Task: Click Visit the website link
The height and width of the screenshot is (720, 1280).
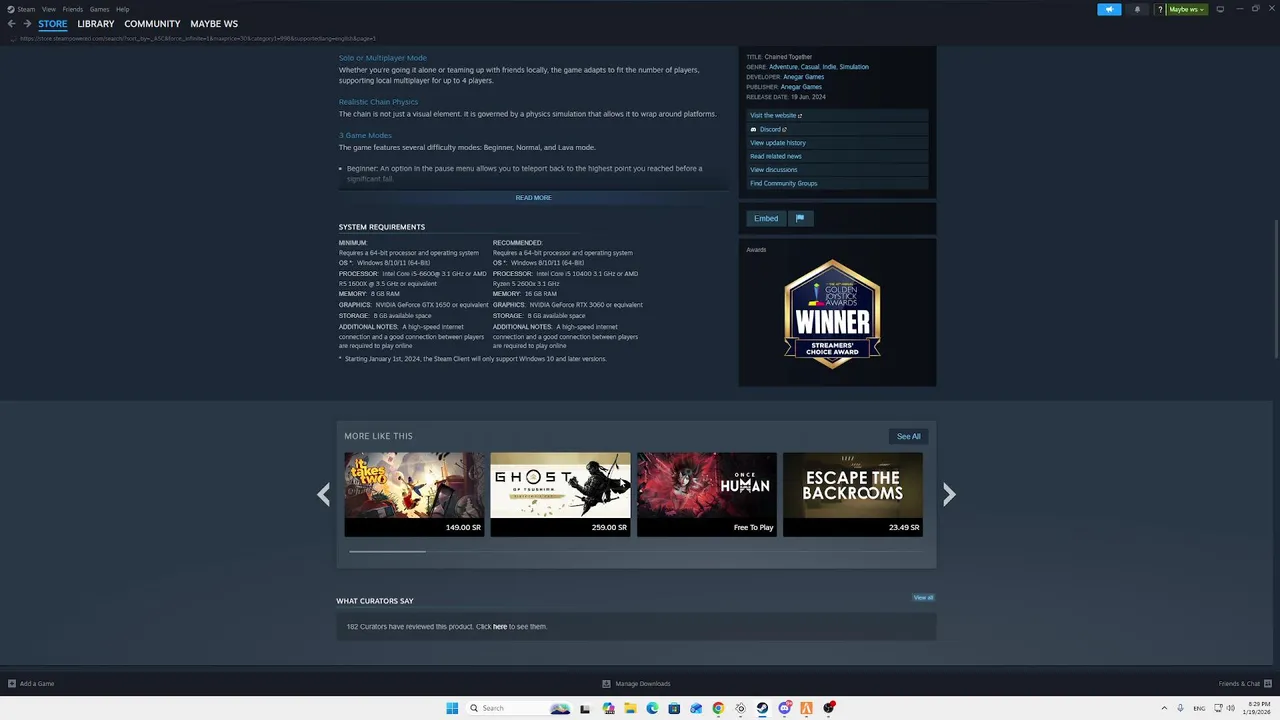Action: (x=838, y=115)
